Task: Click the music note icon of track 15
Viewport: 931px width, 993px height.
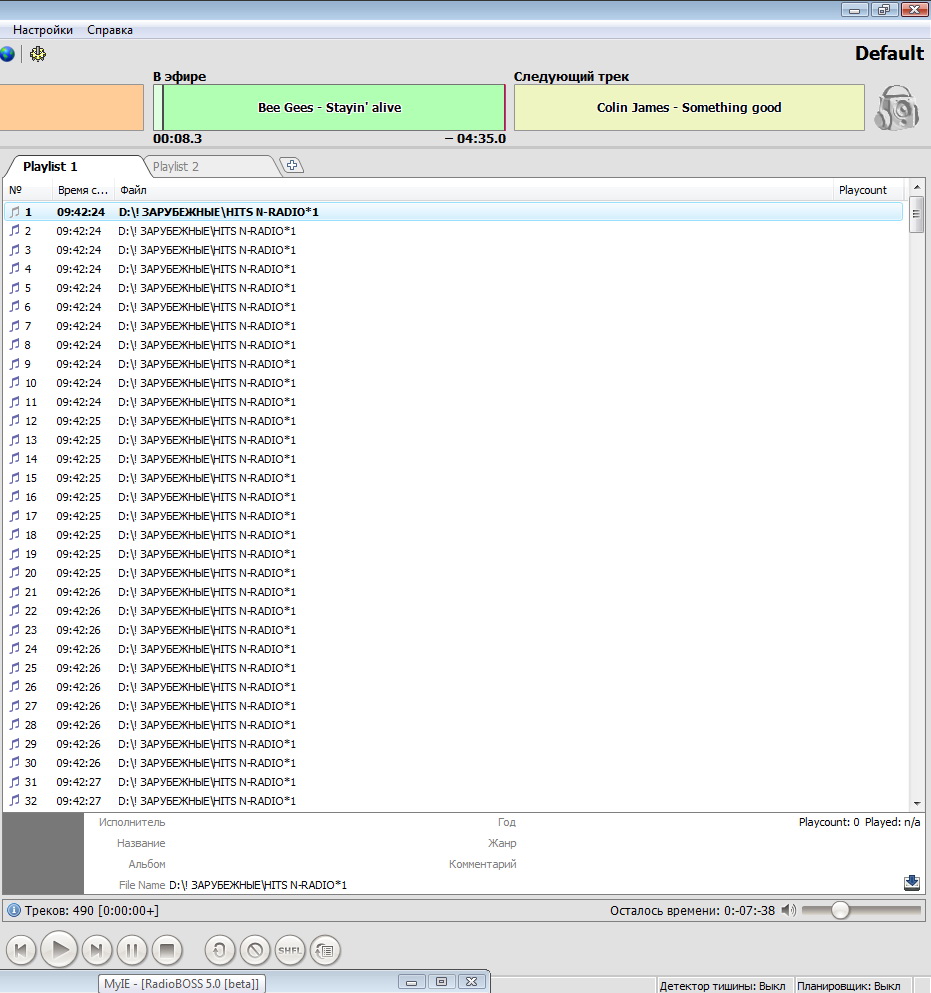Action: pos(15,478)
